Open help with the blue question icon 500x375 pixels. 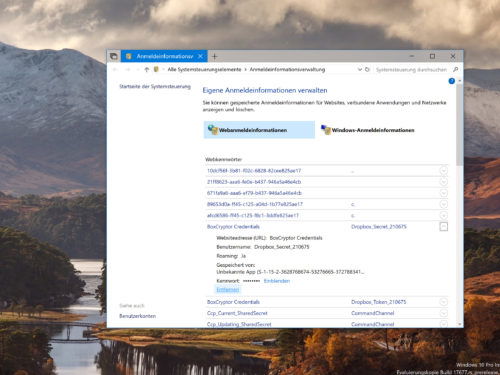[452, 81]
